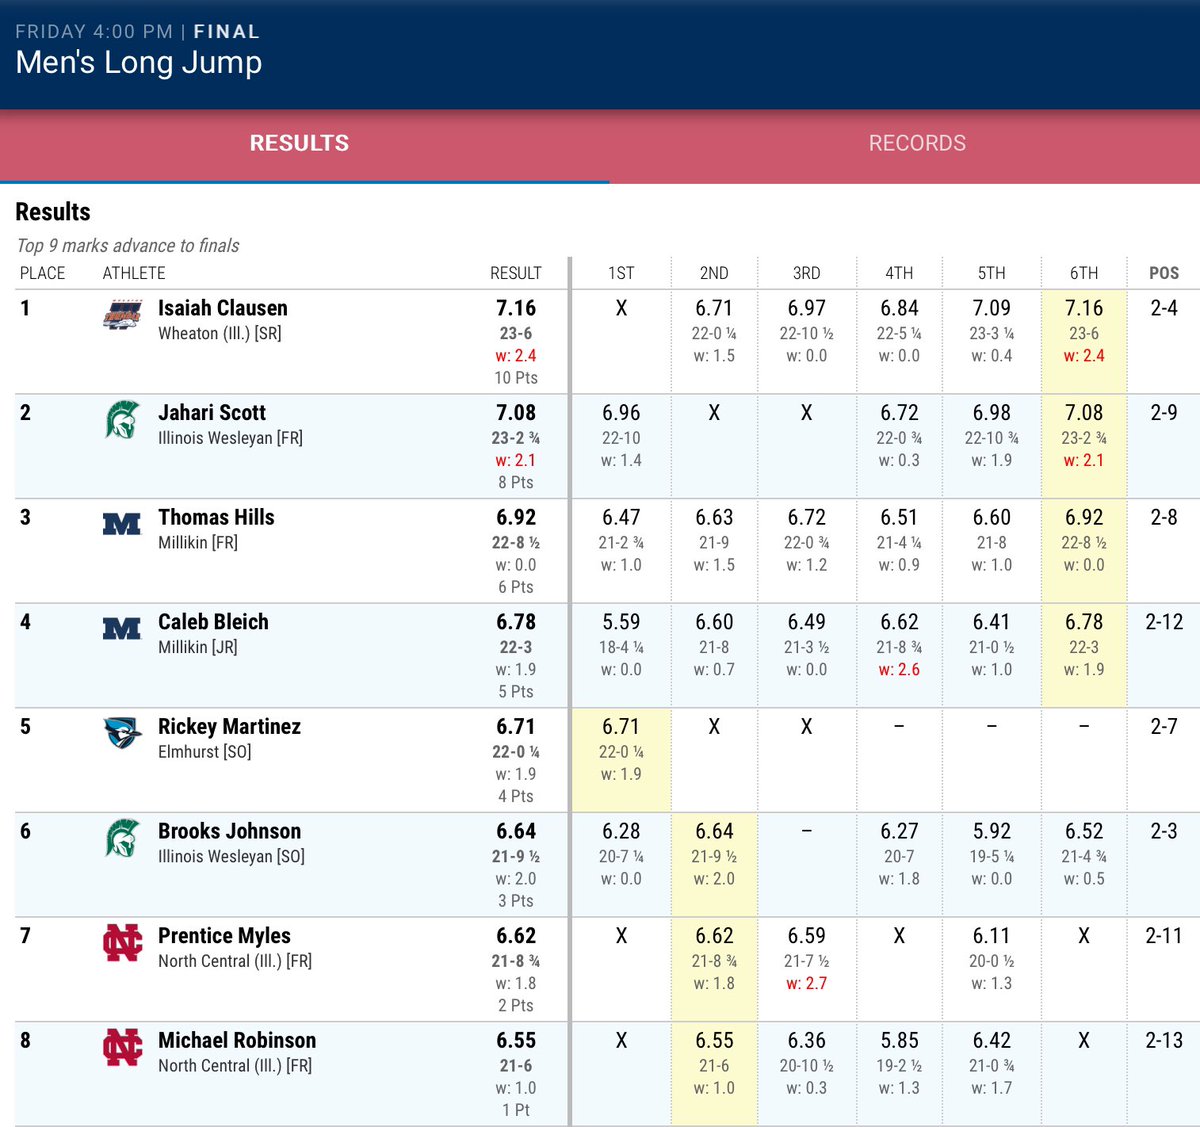Click the 6TH attempt column header
This screenshot has width=1200, height=1127.
pos(1084,273)
